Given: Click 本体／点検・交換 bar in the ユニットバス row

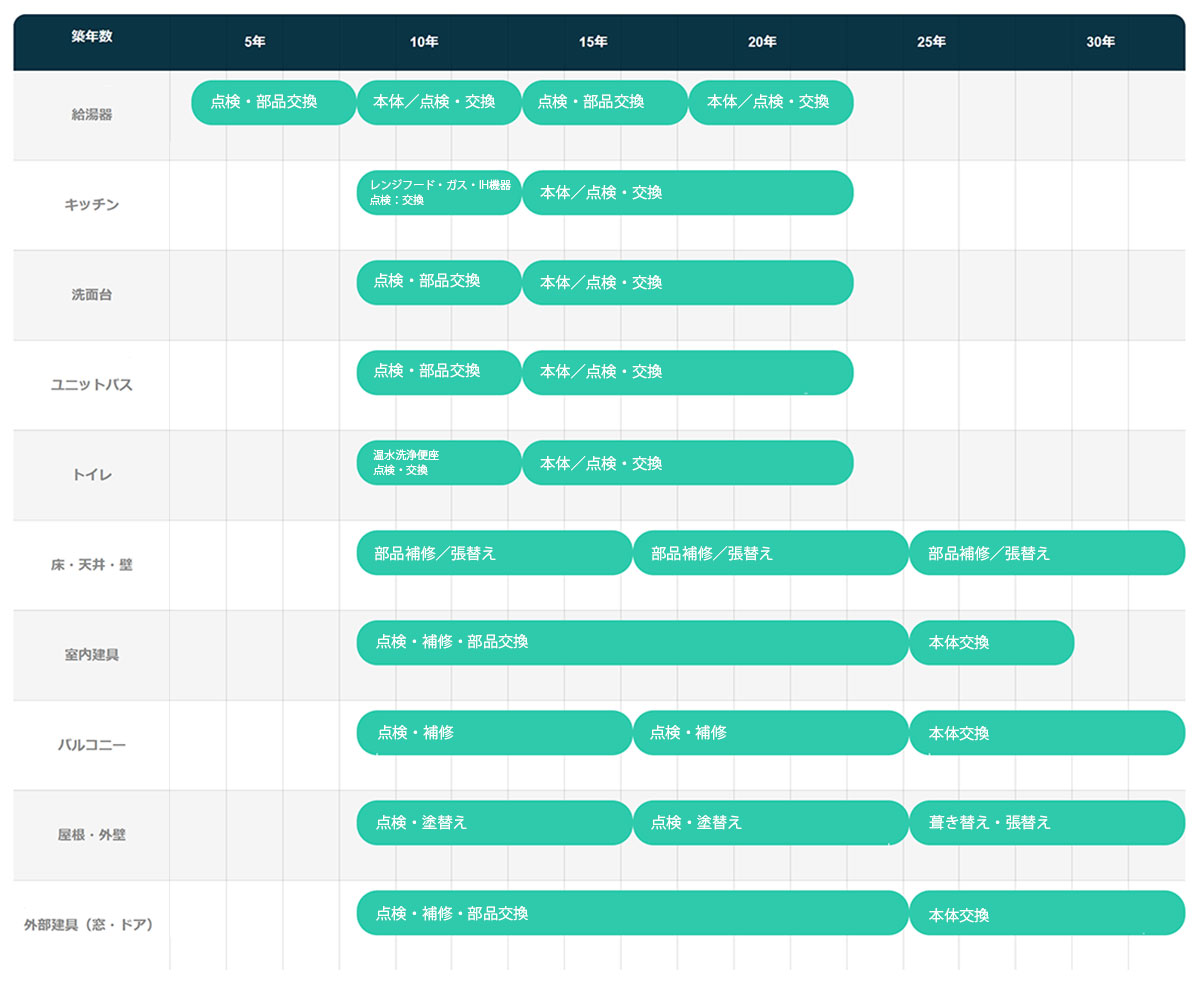Looking at the screenshot, I should (687, 372).
